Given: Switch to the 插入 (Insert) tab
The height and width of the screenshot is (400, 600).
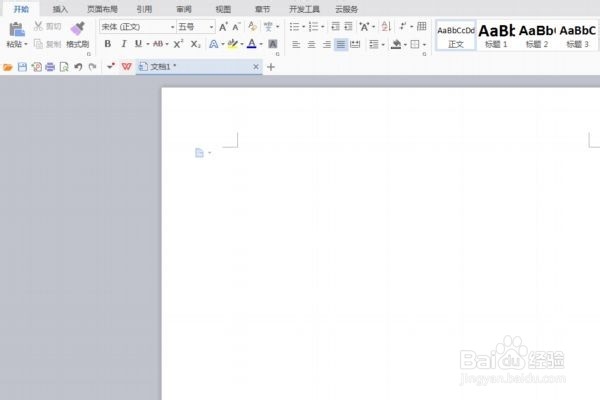Looking at the screenshot, I should click(60, 9).
